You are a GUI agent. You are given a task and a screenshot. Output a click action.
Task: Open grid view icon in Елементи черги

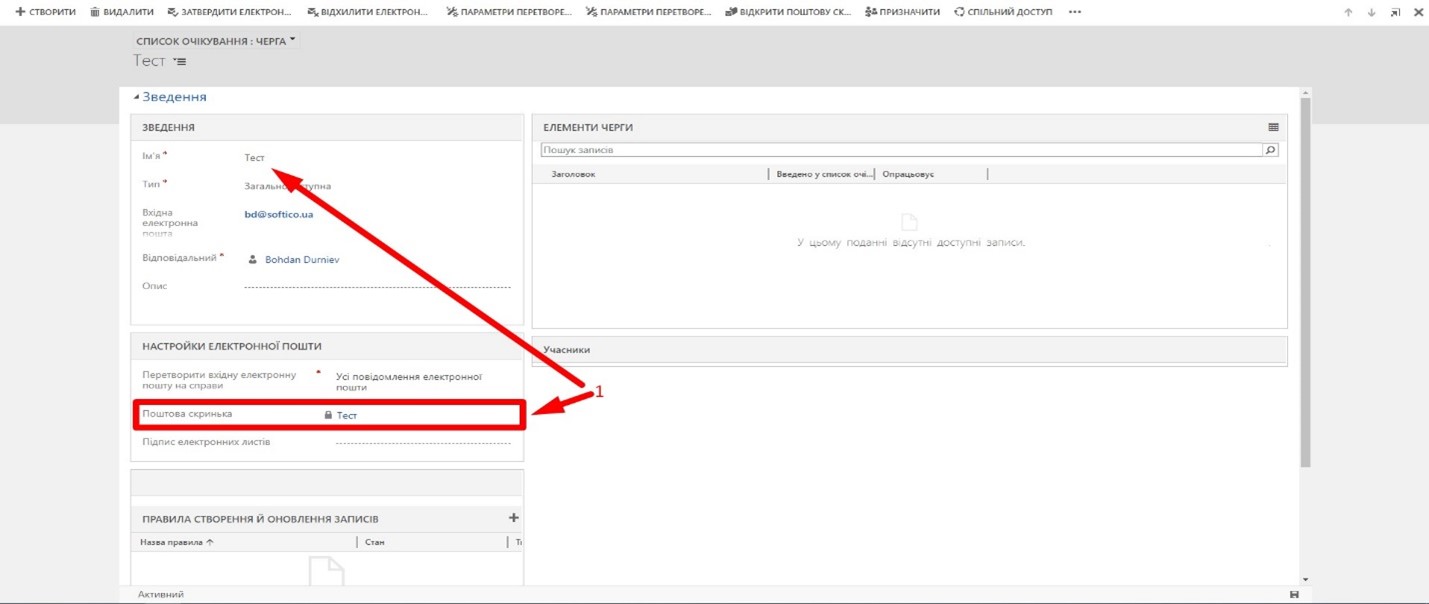[x=1273, y=127]
